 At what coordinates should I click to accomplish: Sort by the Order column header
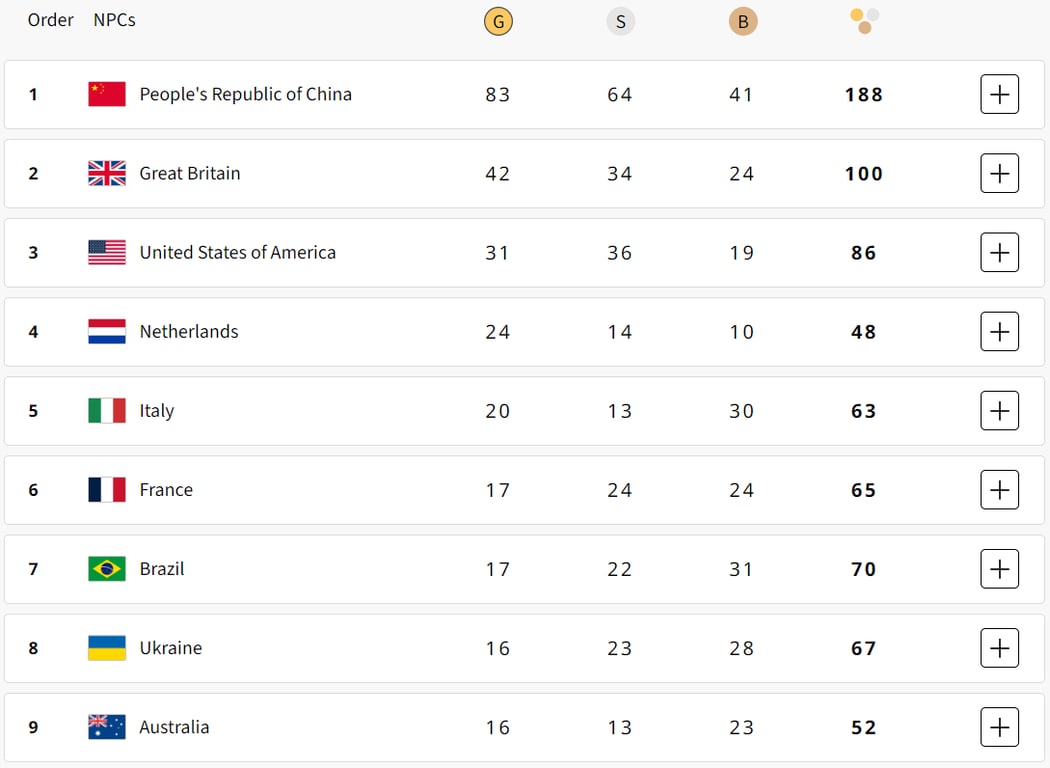(x=50, y=20)
